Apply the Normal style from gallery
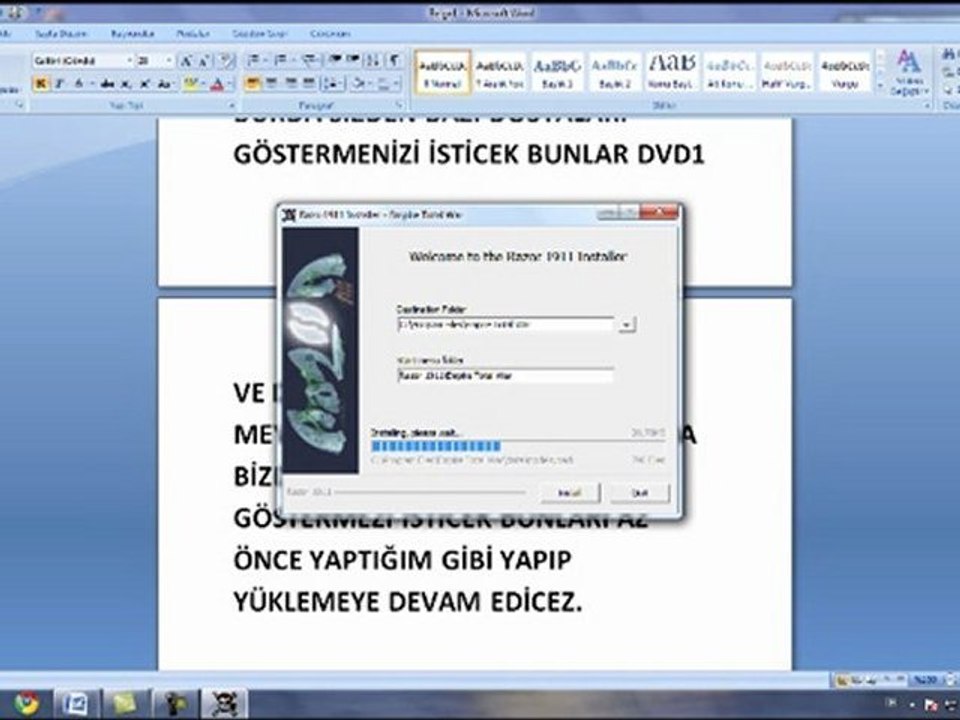 tap(443, 72)
